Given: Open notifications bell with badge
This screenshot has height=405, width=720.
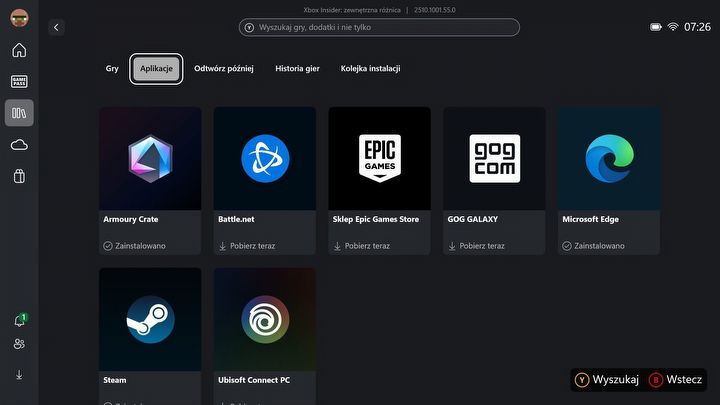Looking at the screenshot, I should pos(19,321).
